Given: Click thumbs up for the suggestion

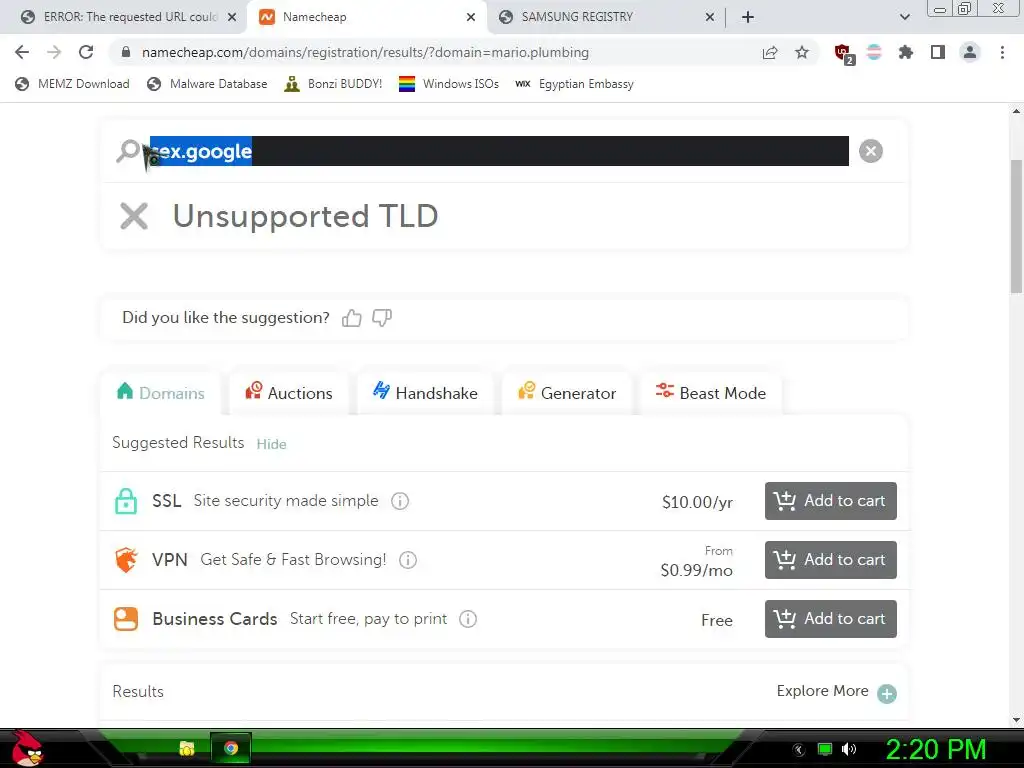Looking at the screenshot, I should click(x=351, y=318).
